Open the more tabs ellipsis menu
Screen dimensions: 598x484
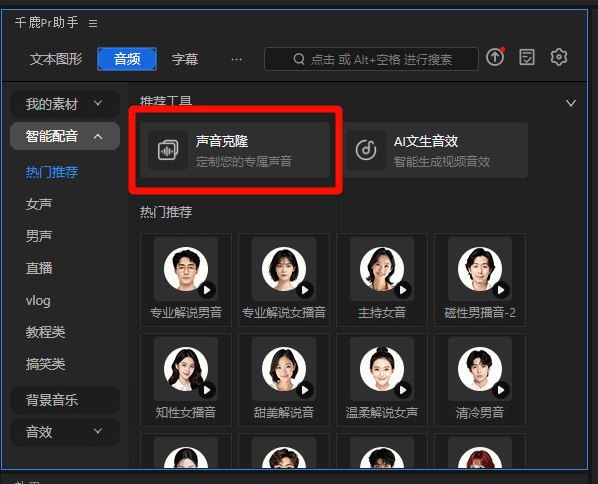(x=236, y=59)
